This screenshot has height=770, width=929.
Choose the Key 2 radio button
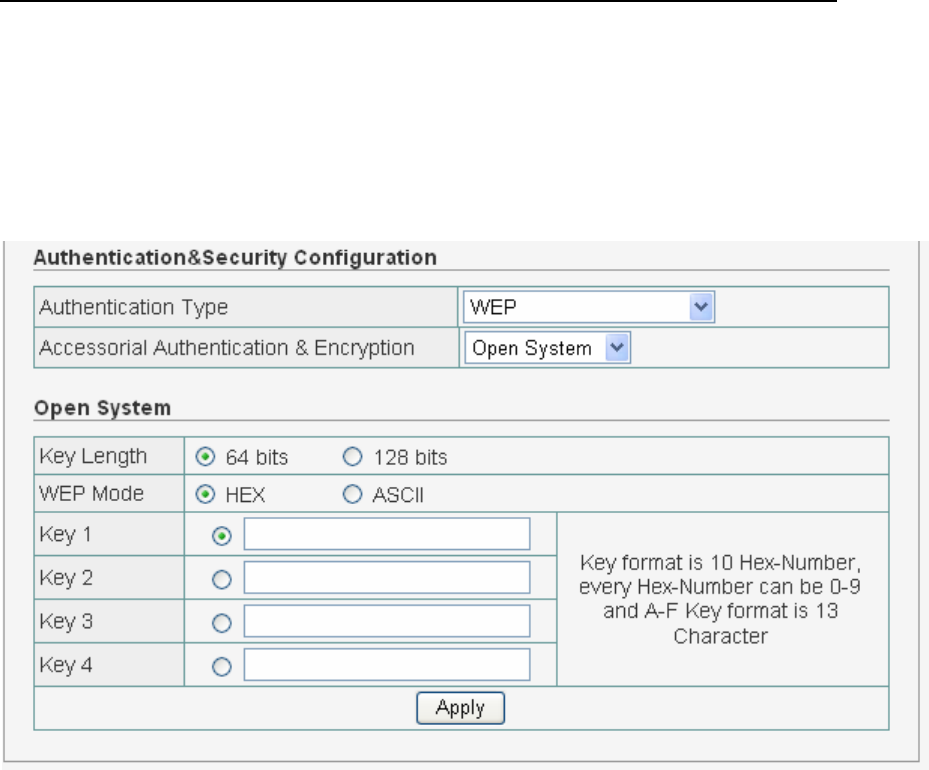point(223,579)
